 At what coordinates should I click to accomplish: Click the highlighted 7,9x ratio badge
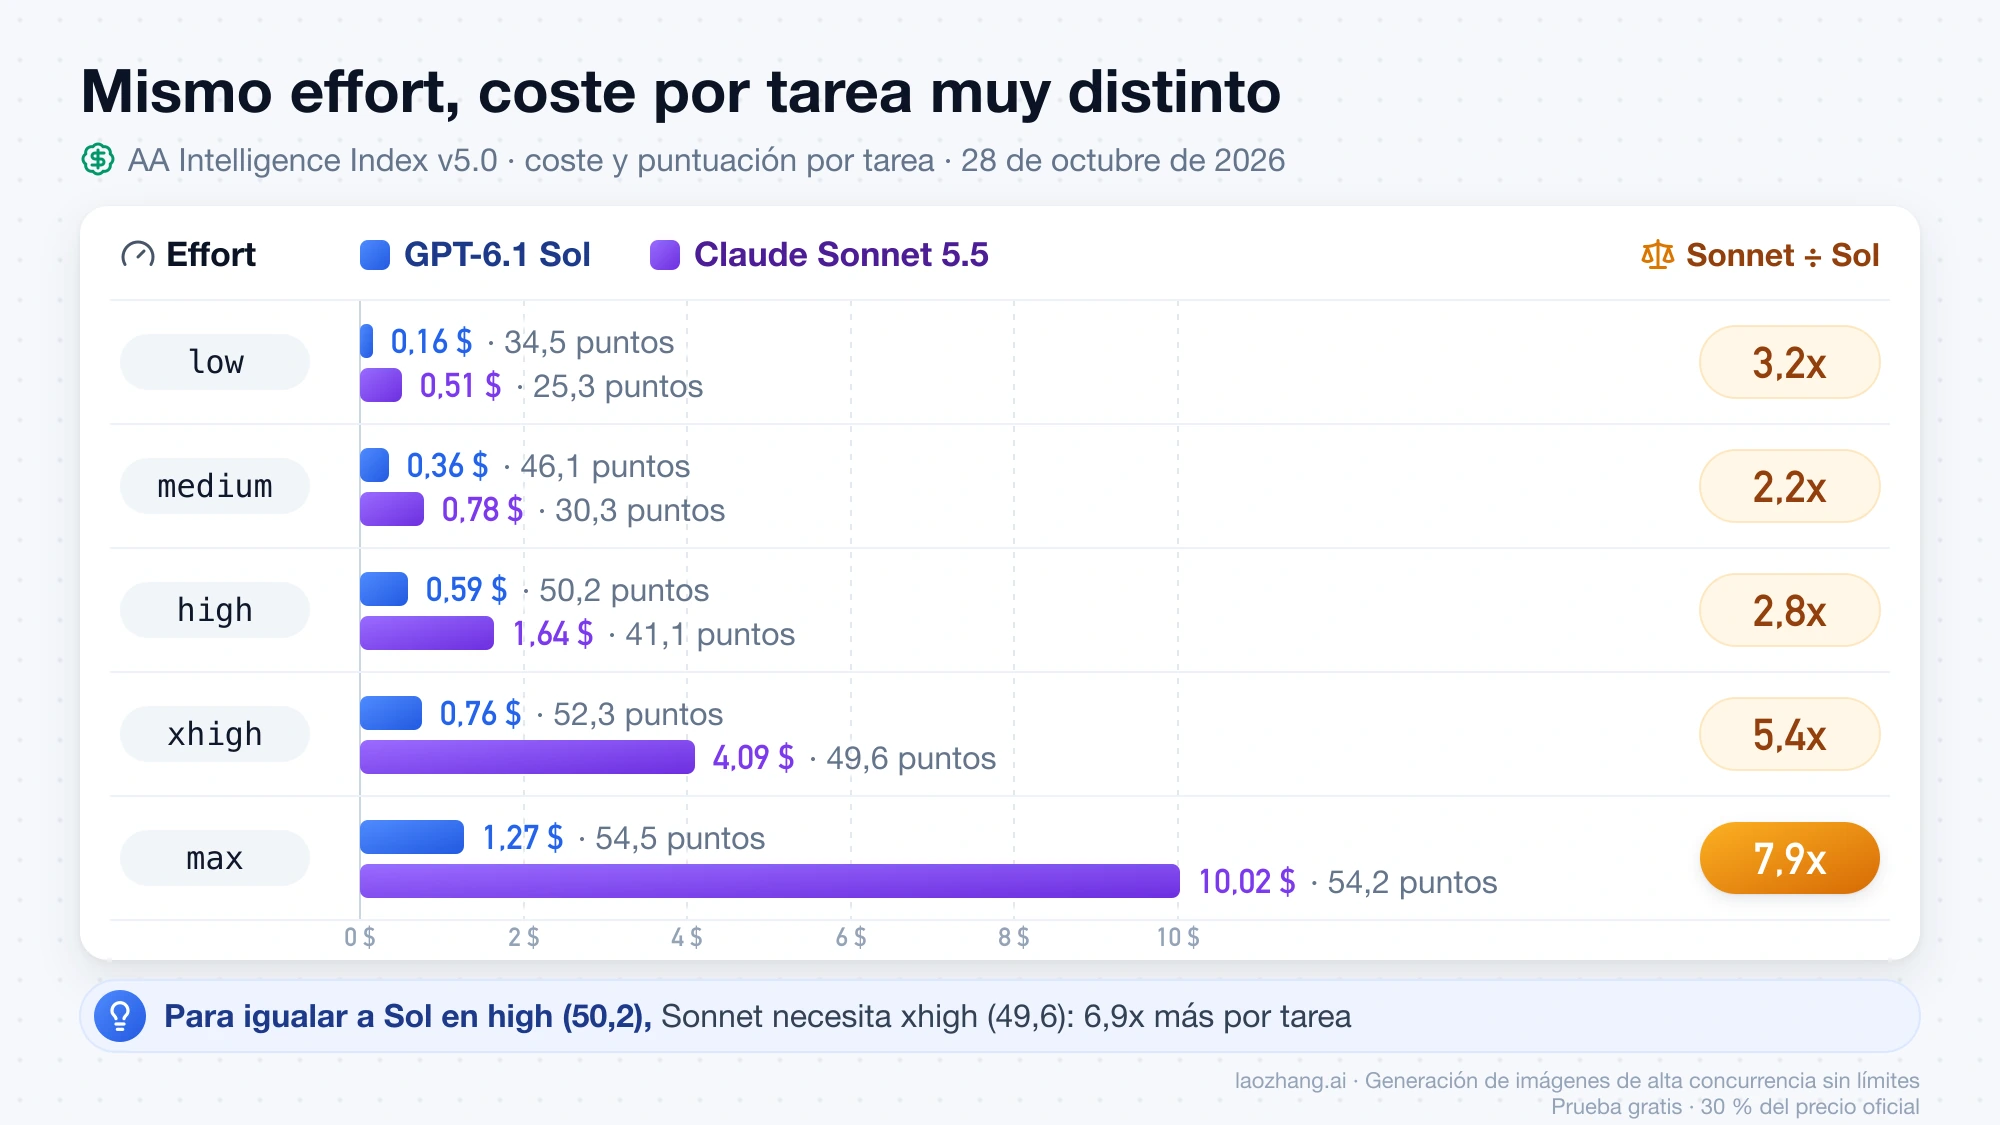click(x=1790, y=858)
